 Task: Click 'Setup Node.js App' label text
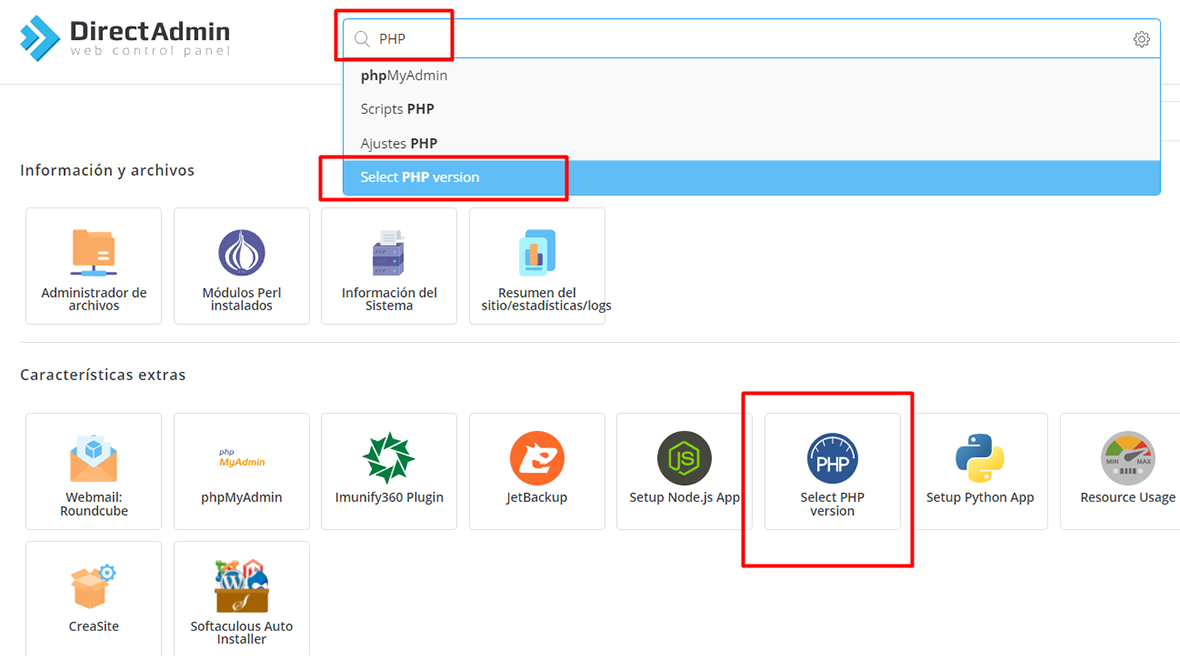click(684, 497)
